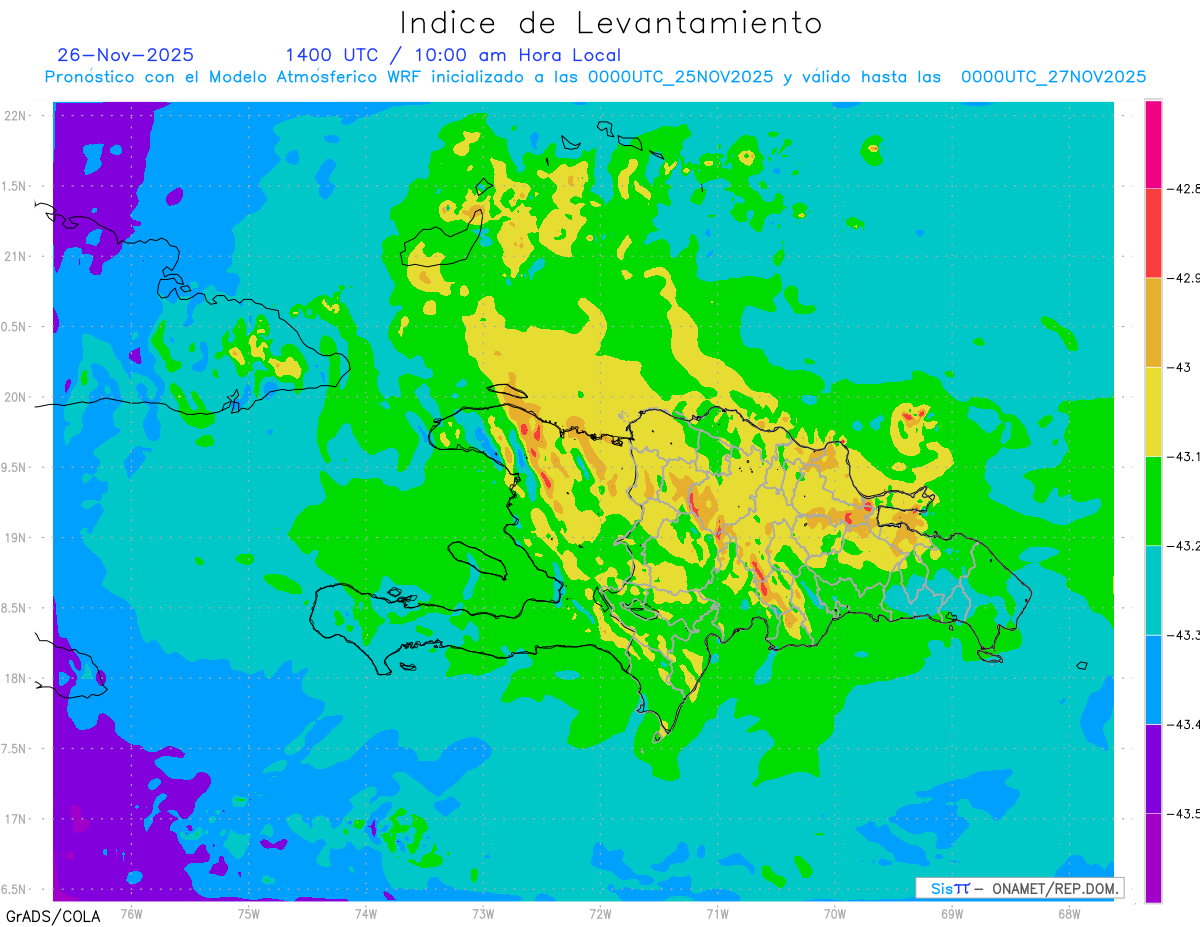
Task: Click the '72W' longitude label
Action: pos(600,913)
